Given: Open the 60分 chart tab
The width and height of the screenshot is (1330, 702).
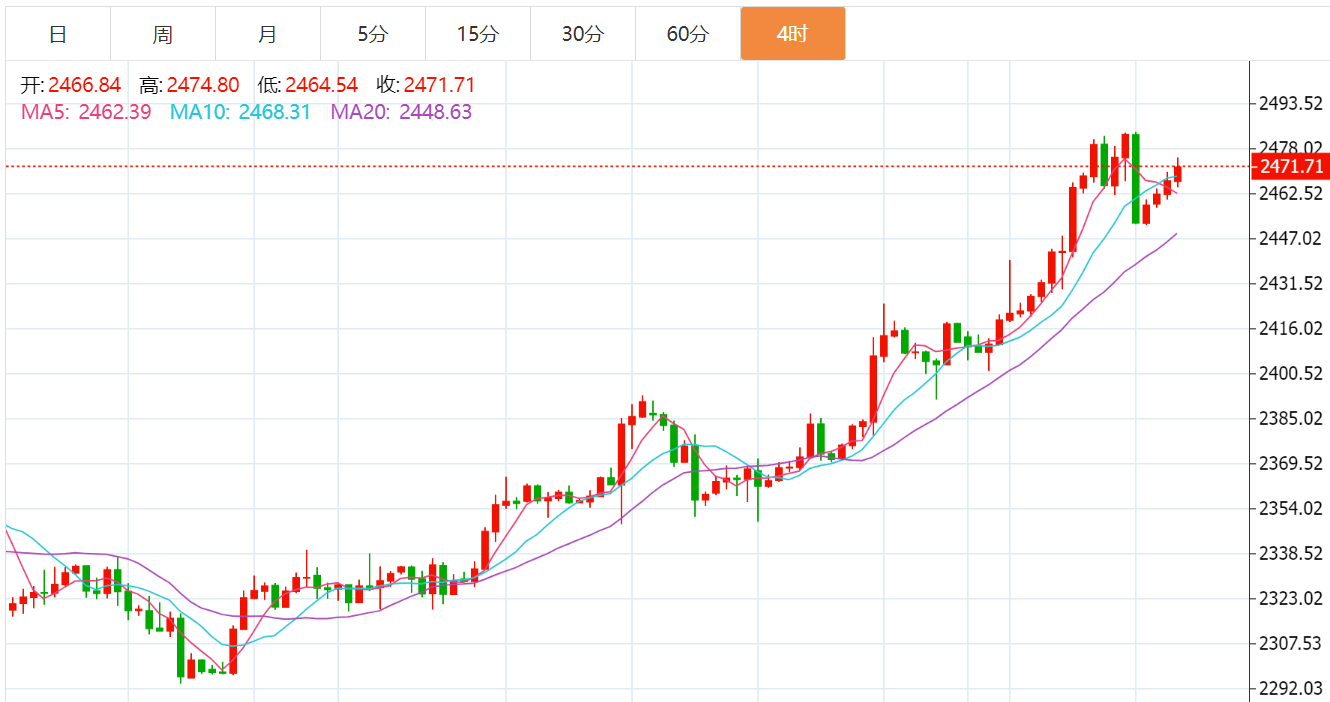Looking at the screenshot, I should (x=688, y=34).
